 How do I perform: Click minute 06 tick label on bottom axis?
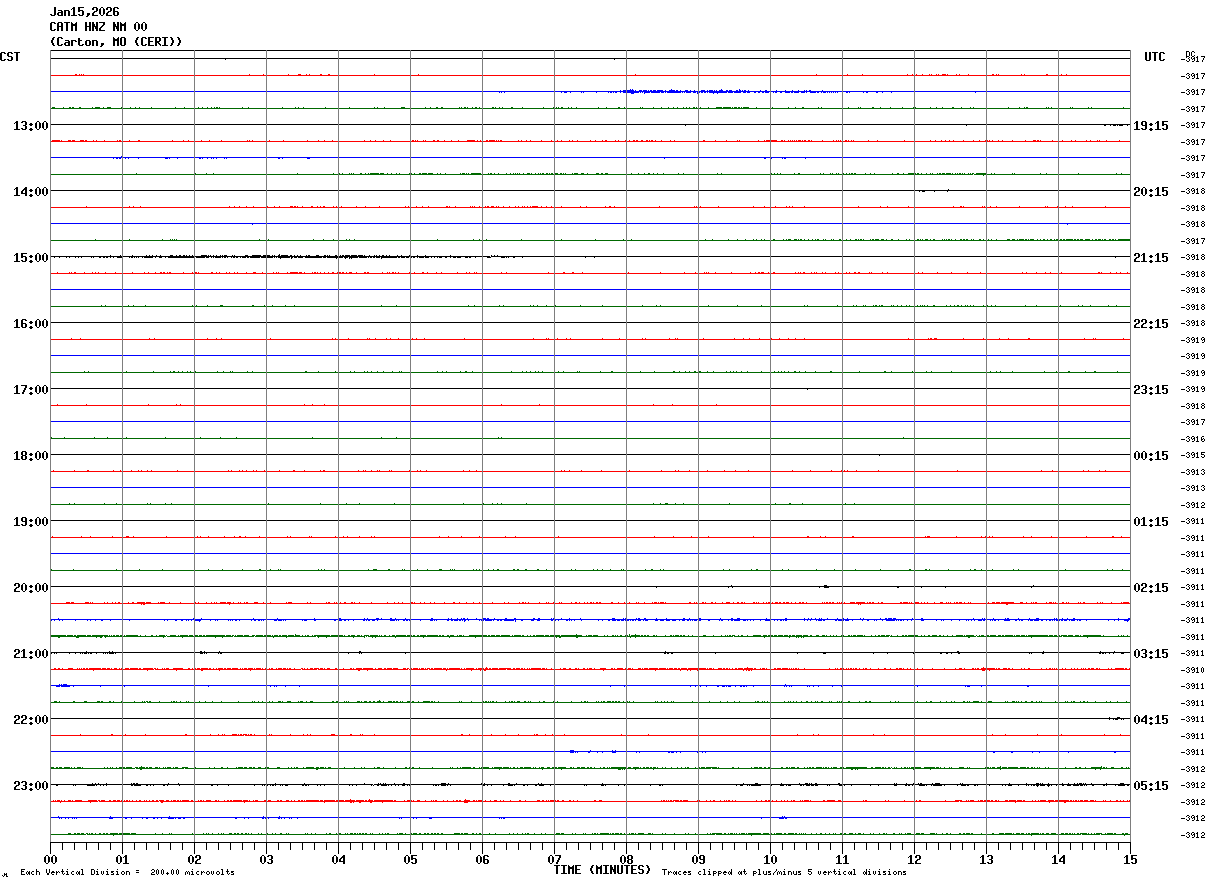482,859
